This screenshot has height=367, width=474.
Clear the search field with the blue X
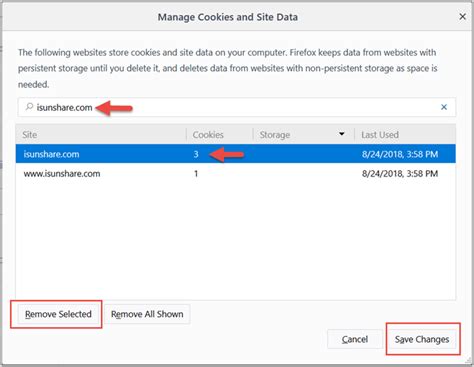pyautogui.click(x=444, y=107)
